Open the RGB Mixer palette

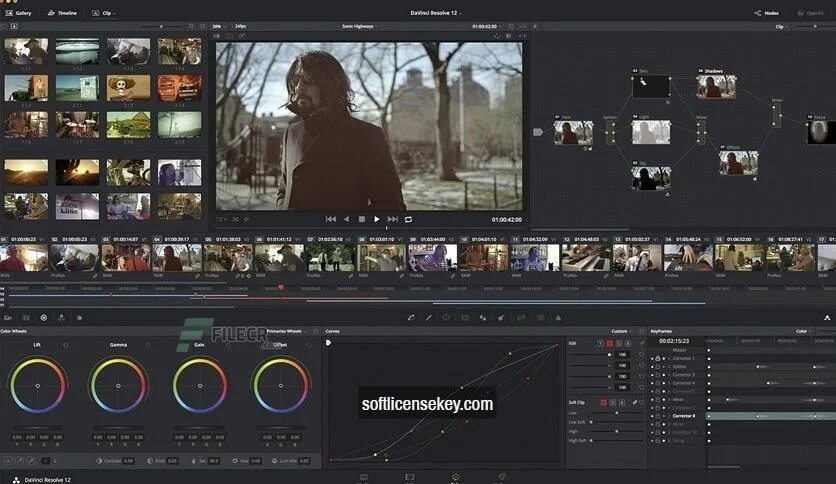click(x=61, y=318)
